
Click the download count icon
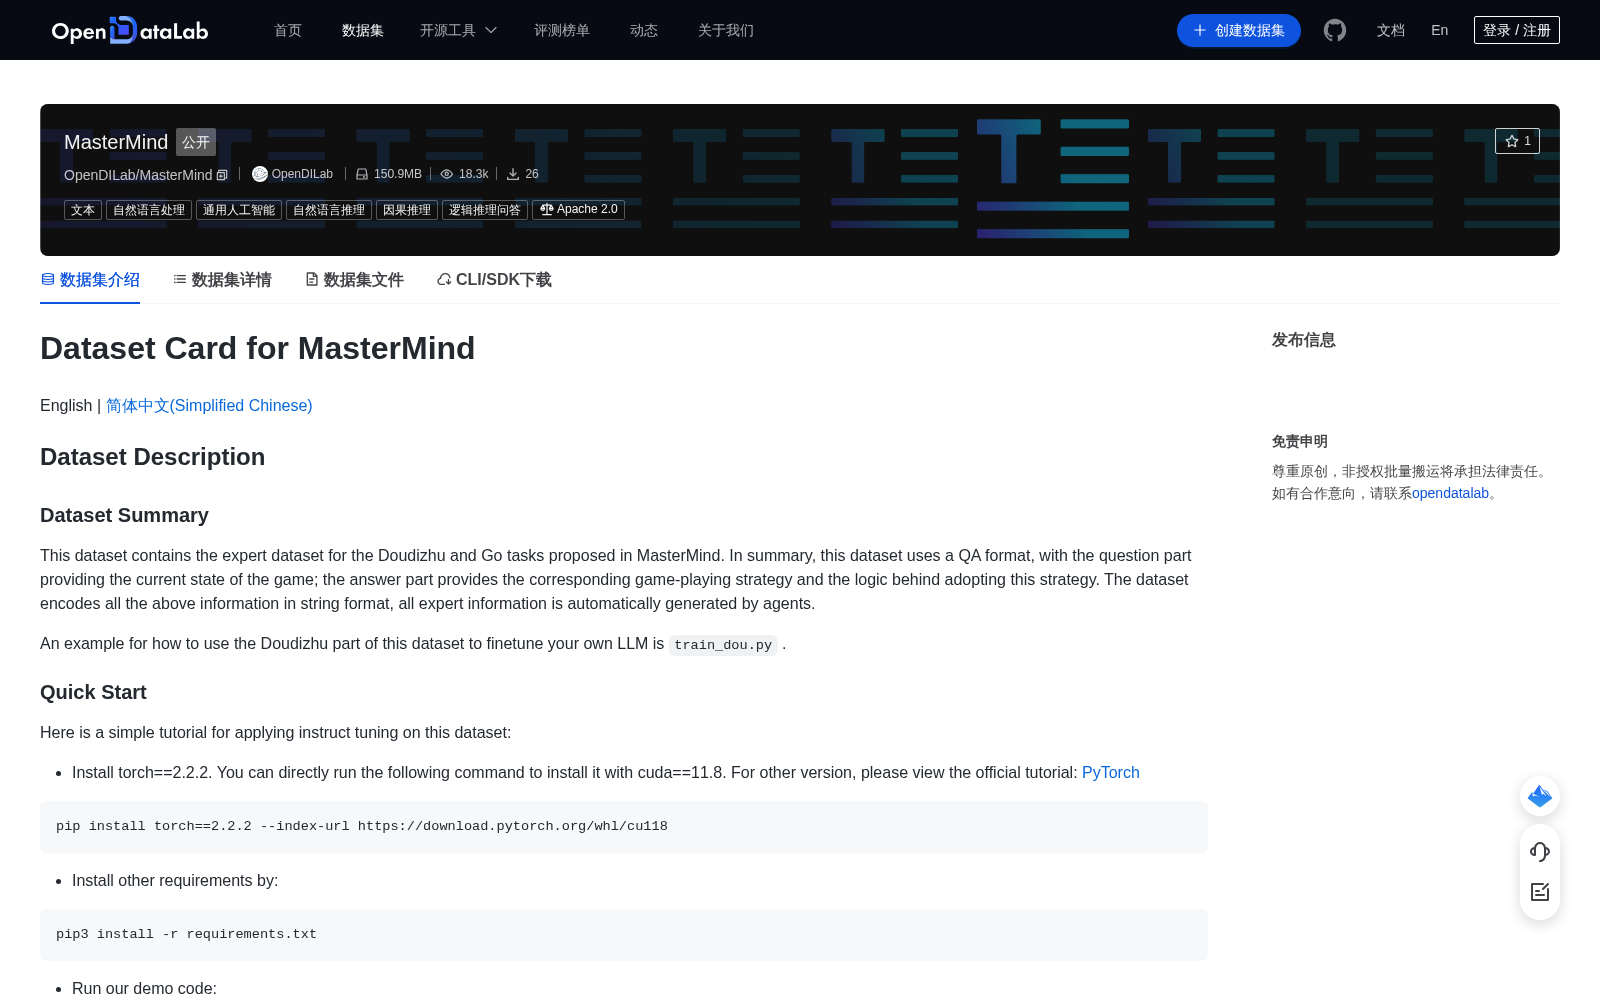513,174
